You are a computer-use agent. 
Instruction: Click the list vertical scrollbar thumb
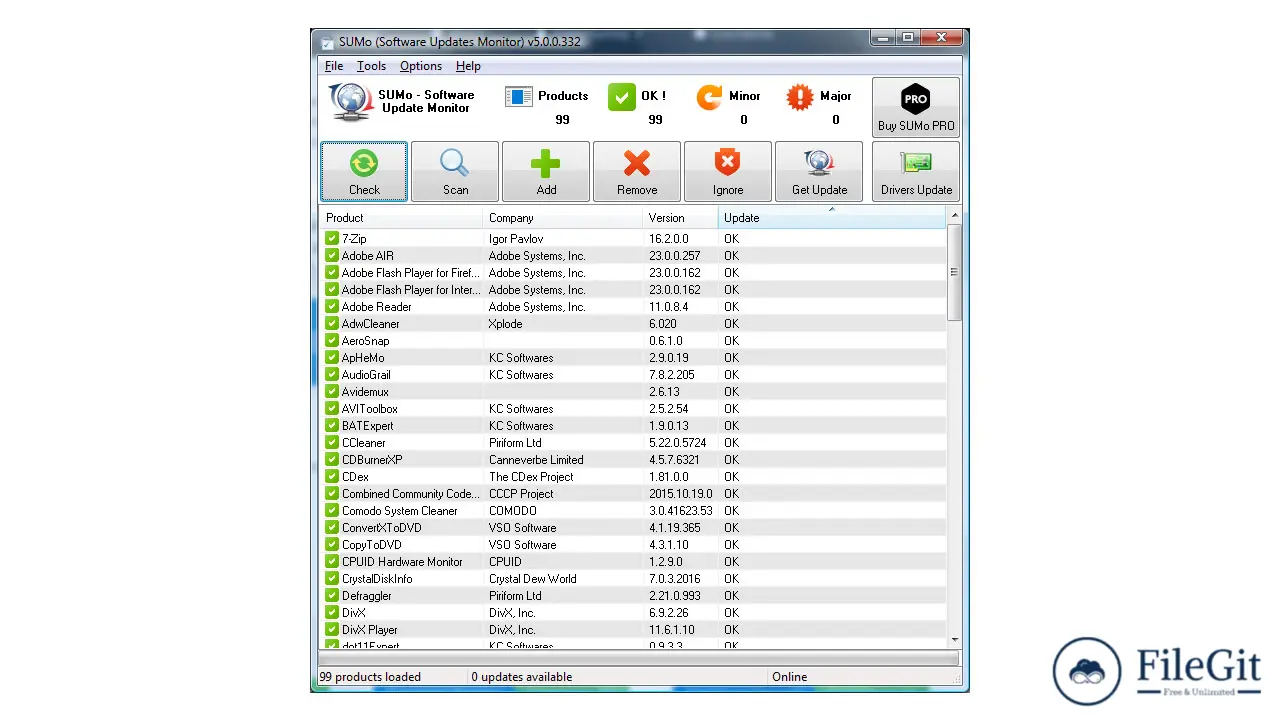[x=954, y=272]
